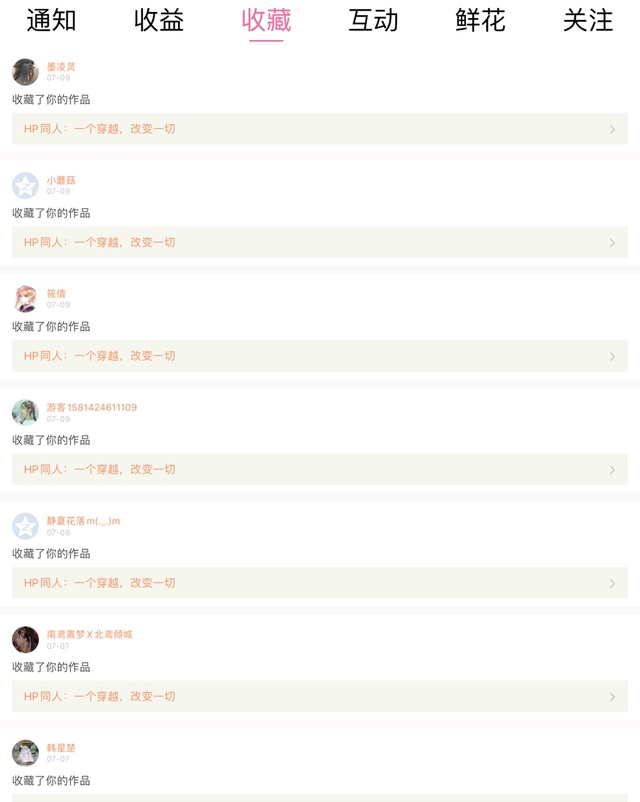Open work link under 静夏花落m(._.)m
Image resolution: width=640 pixels, height=802 pixels.
(x=100, y=583)
